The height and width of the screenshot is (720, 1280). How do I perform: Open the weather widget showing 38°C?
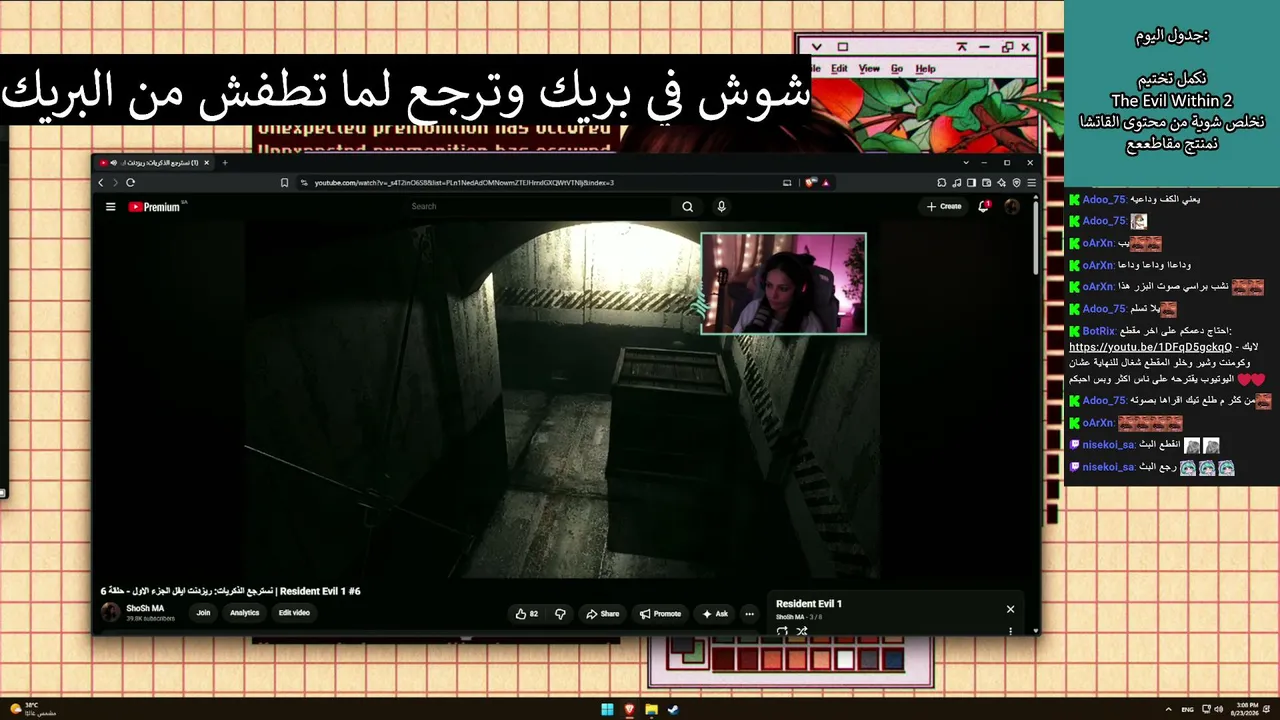pyautogui.click(x=32, y=709)
